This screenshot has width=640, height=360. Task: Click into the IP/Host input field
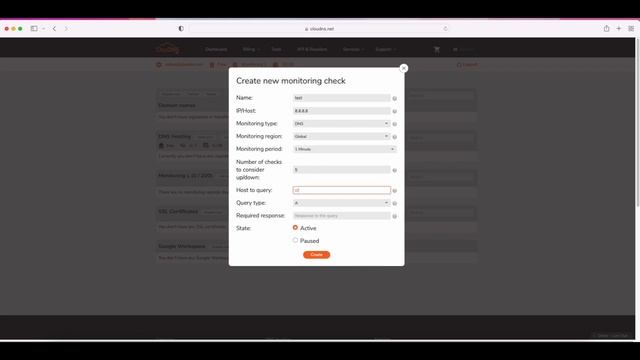point(341,111)
